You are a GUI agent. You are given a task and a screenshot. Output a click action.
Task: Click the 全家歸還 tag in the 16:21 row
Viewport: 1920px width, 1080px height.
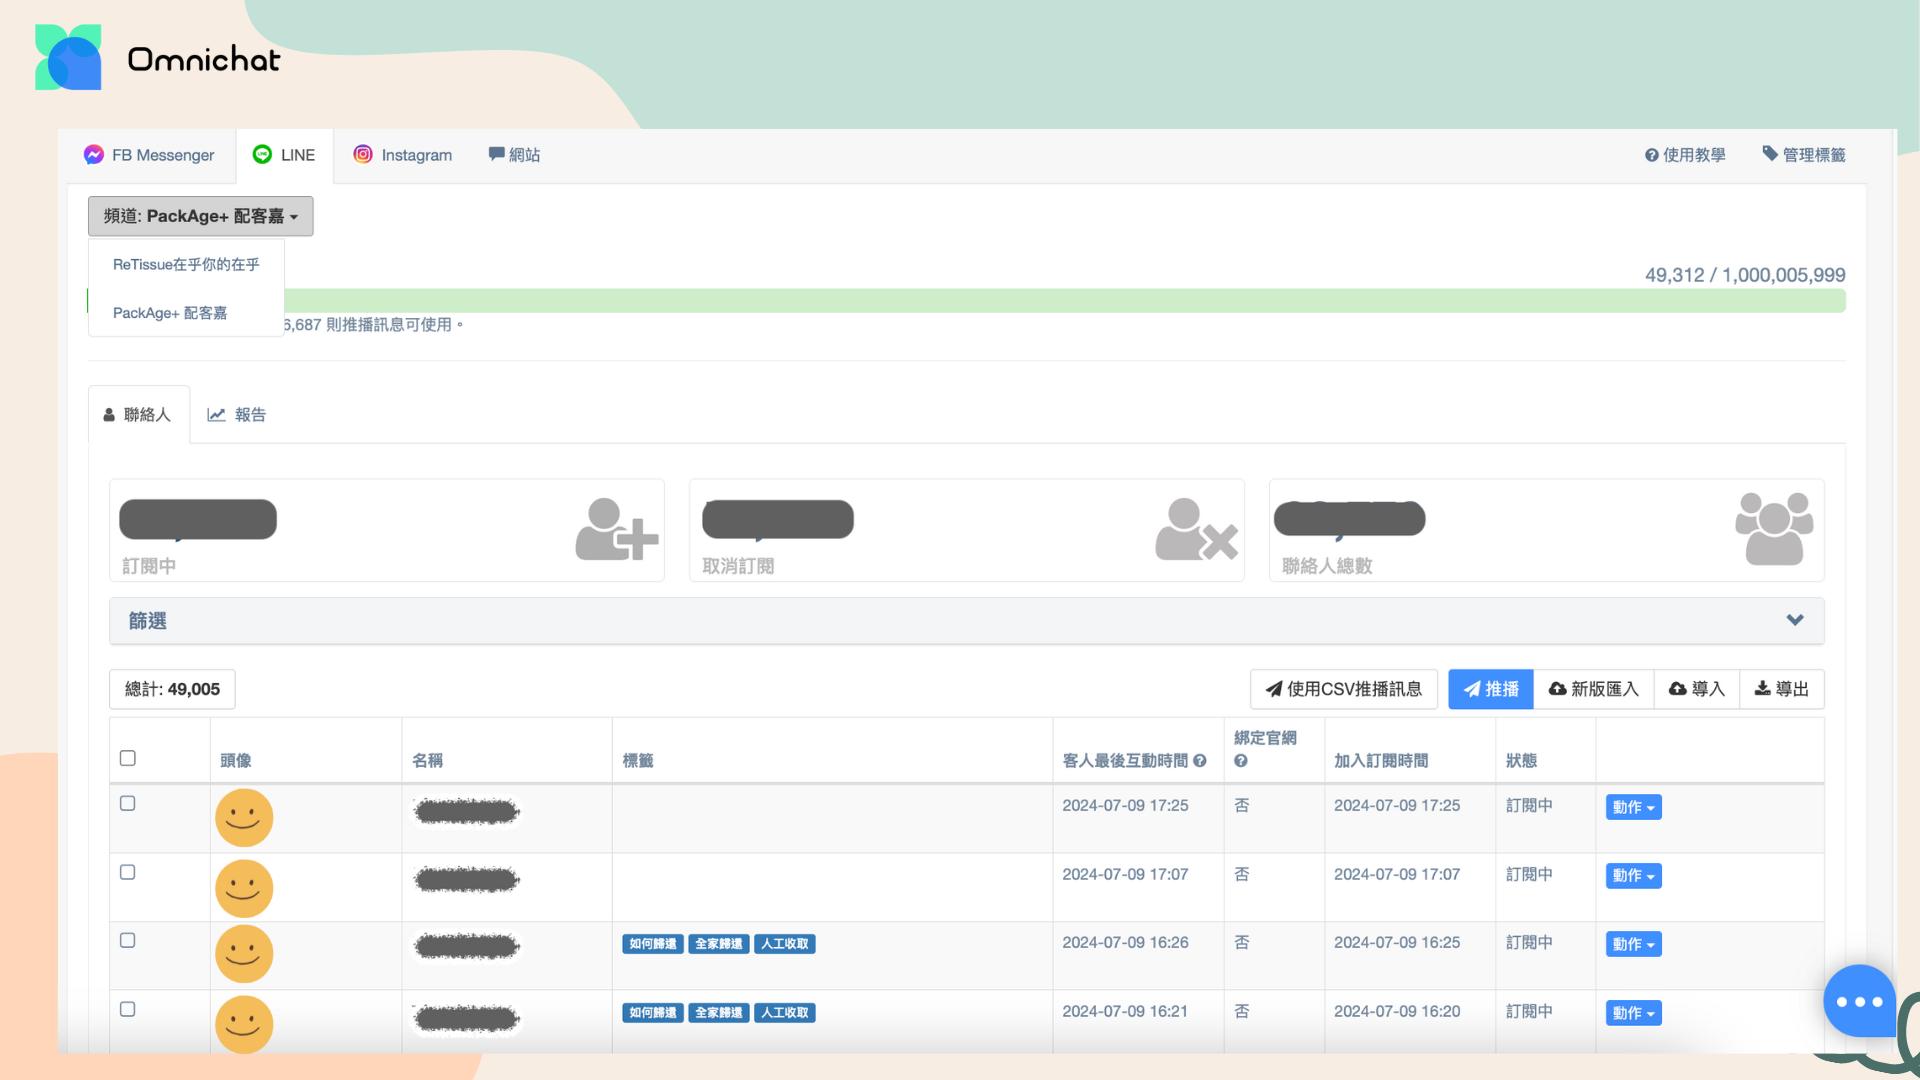point(719,1013)
